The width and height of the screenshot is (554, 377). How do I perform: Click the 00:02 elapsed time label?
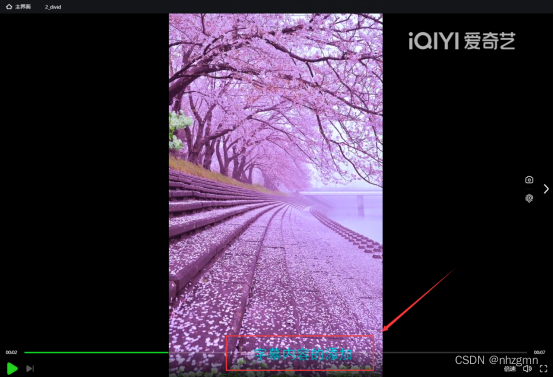11,352
